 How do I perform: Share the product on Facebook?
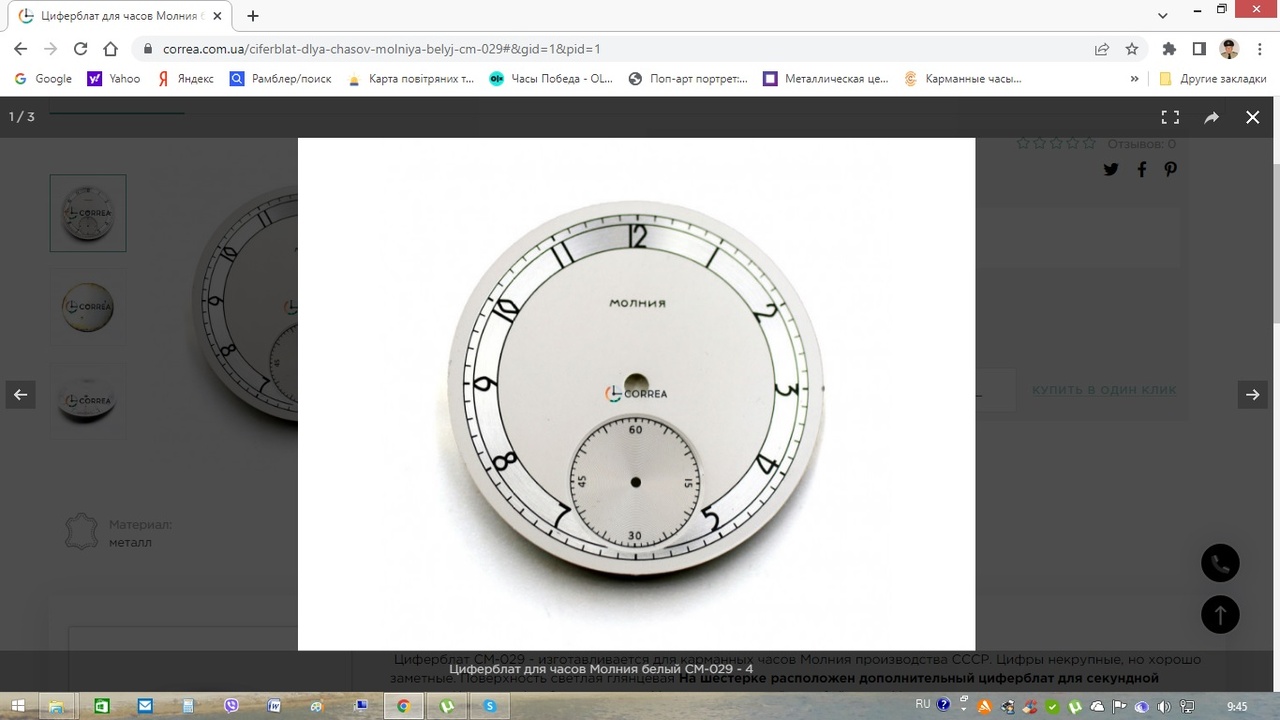pos(1141,169)
